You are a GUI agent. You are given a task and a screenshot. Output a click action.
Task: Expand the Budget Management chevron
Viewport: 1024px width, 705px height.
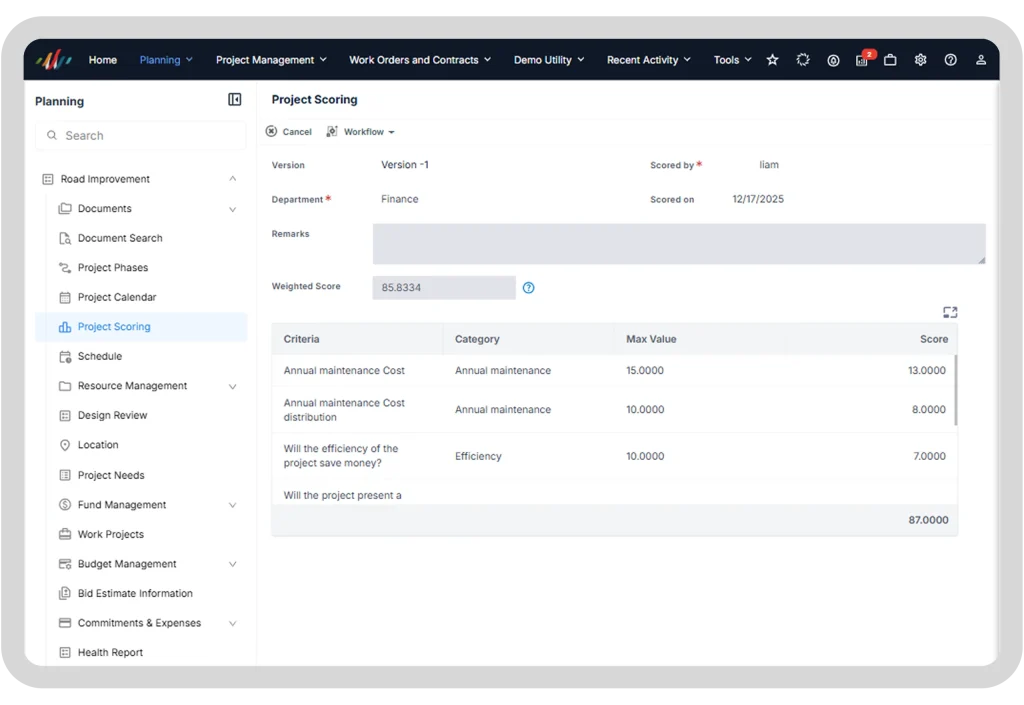tap(232, 564)
